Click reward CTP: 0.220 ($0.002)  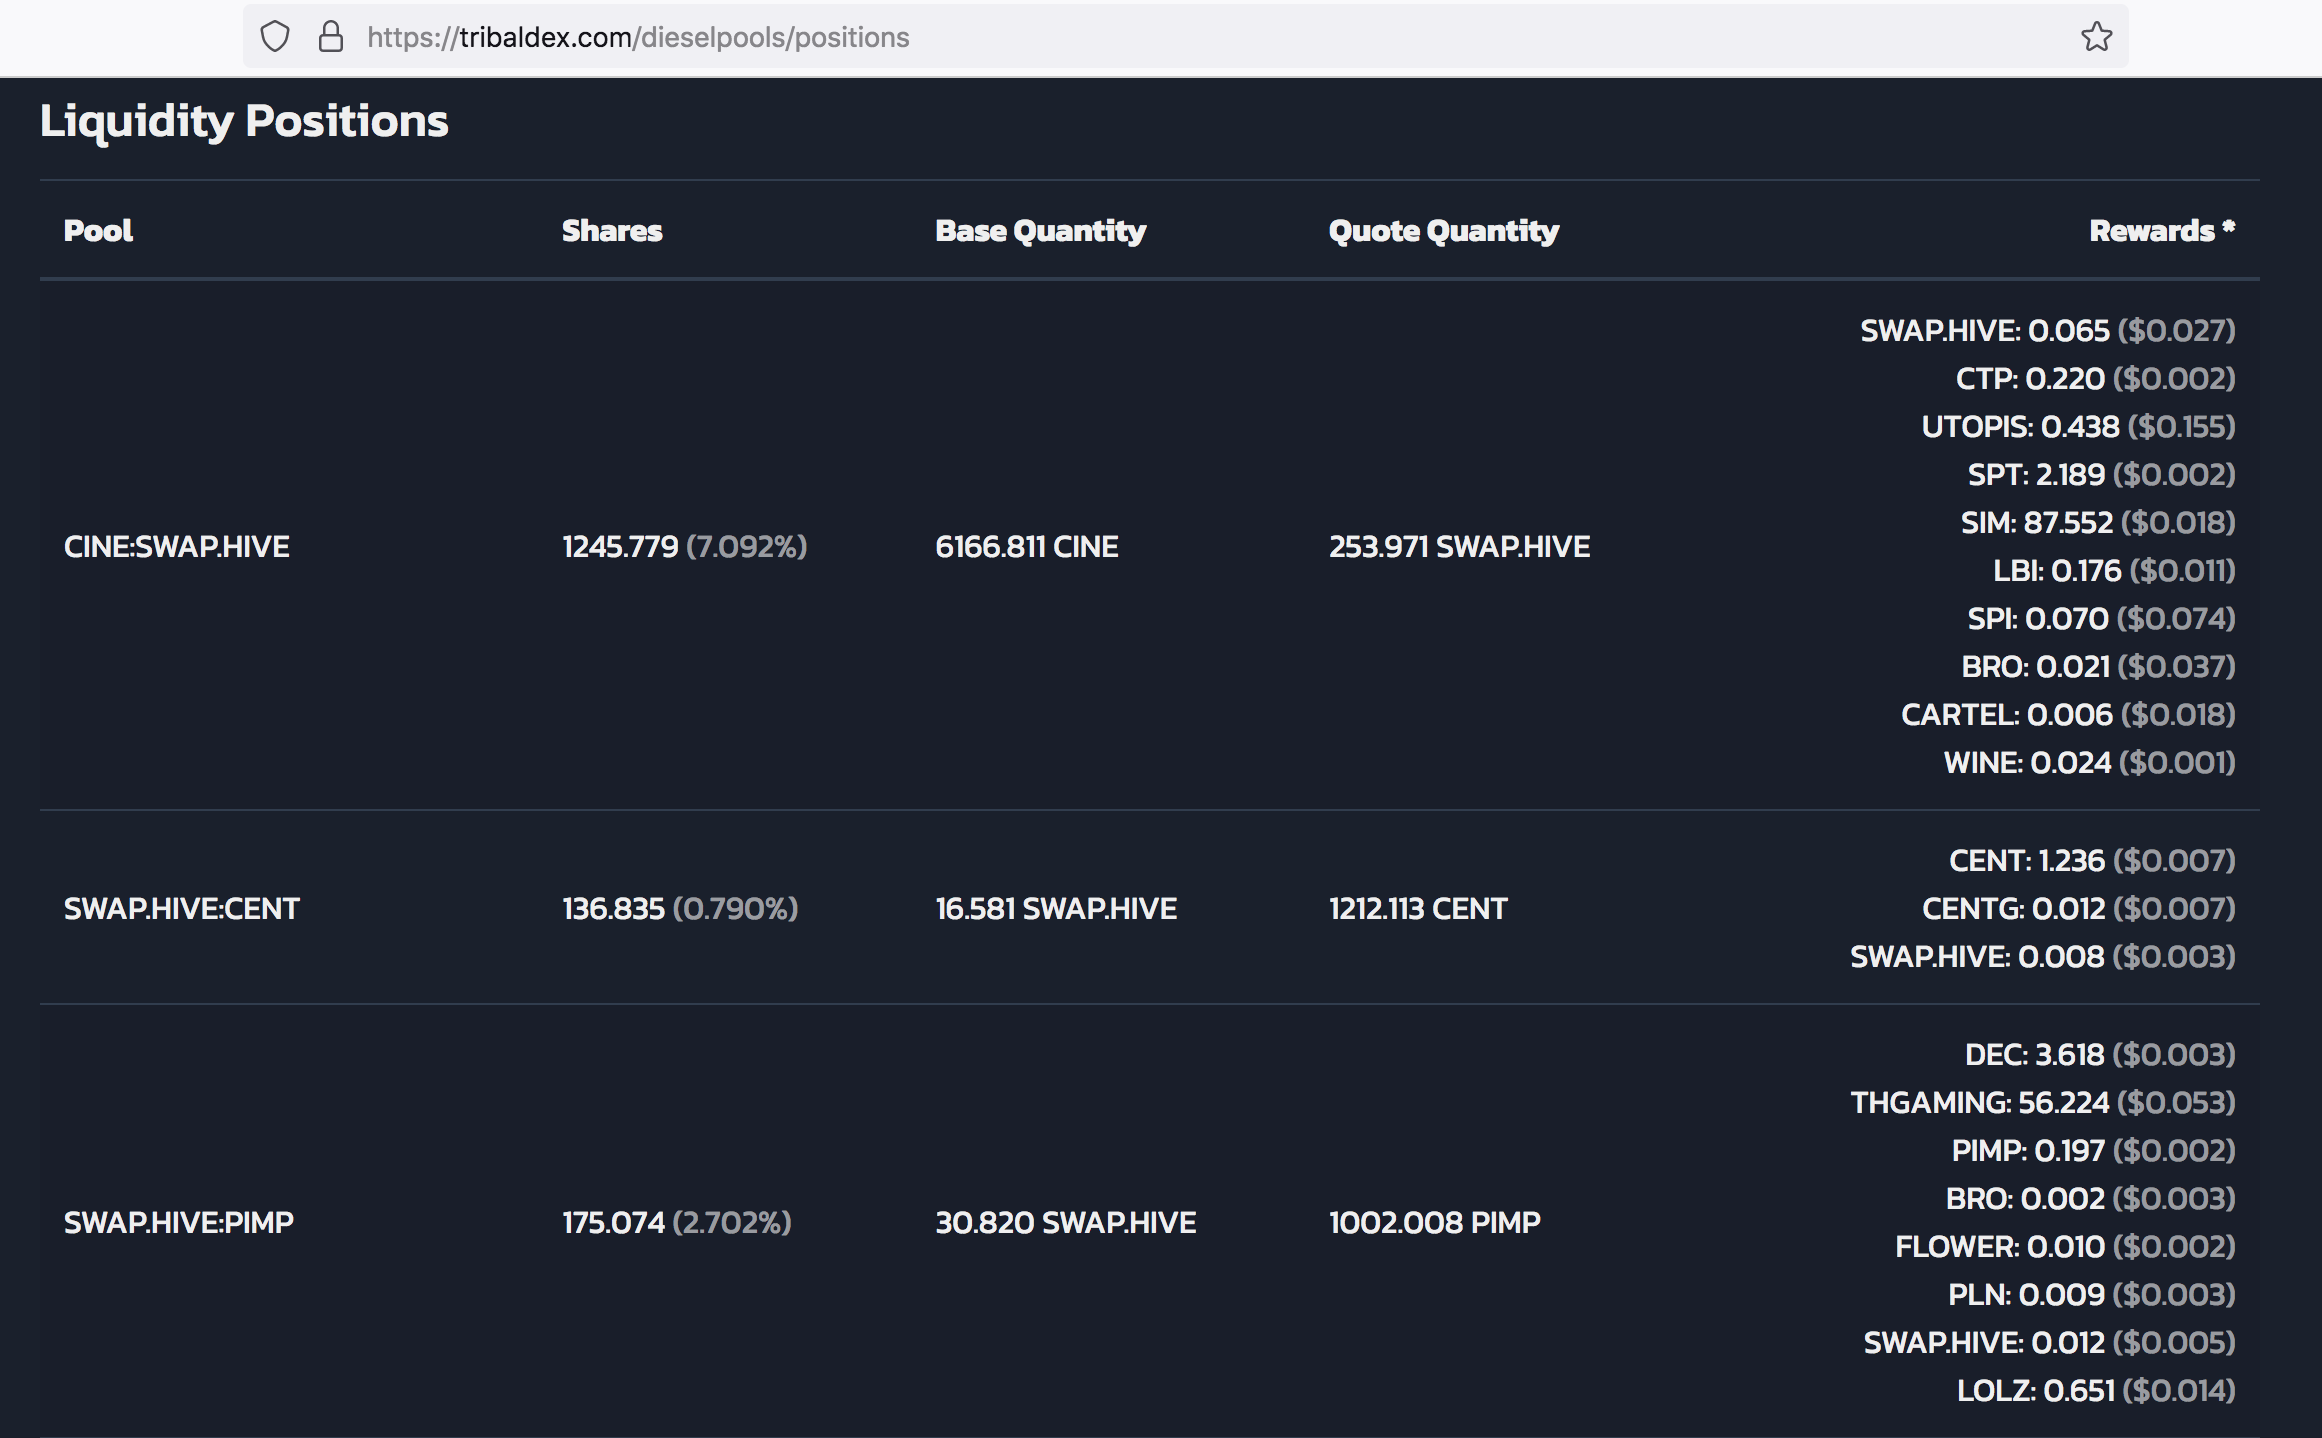click(x=2096, y=379)
